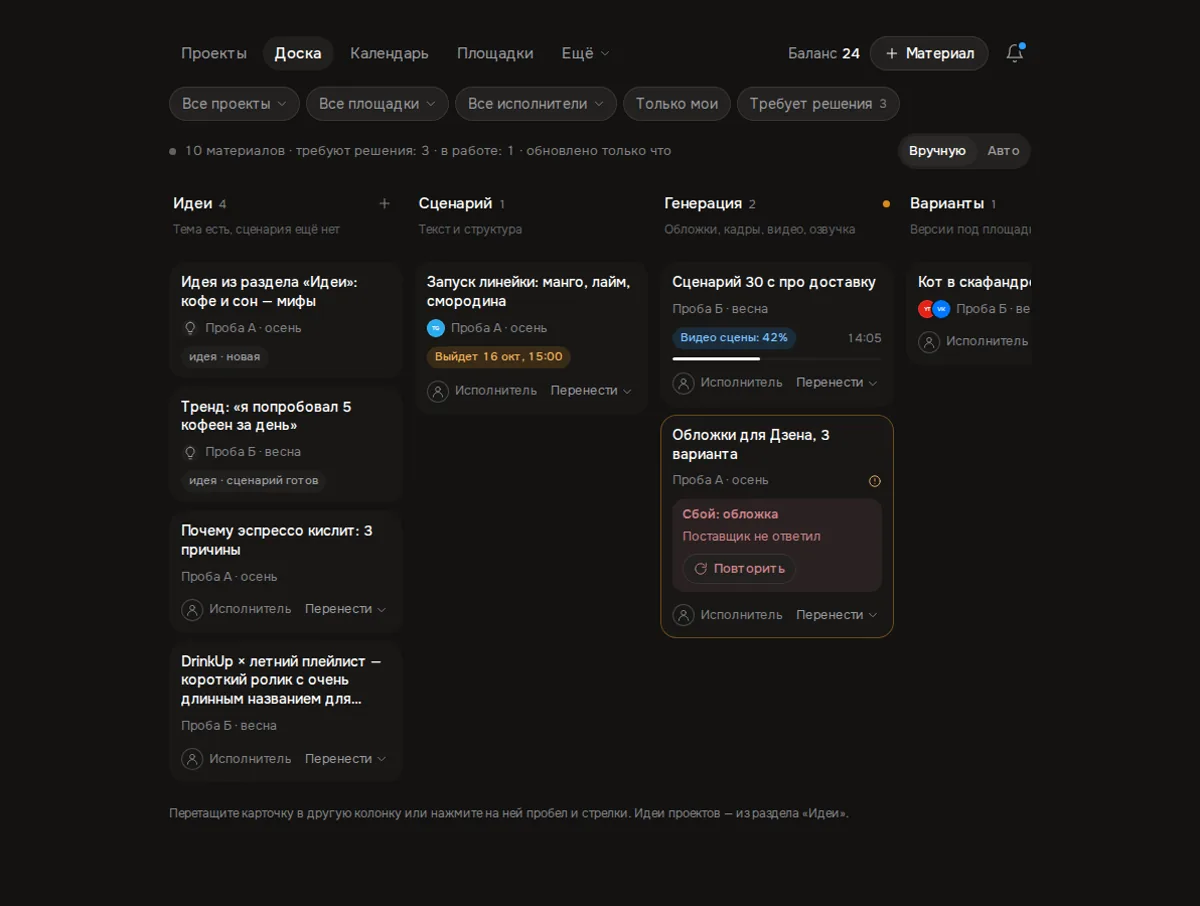Expand the Ещё navigation menu
1200x906 pixels.
coord(585,53)
